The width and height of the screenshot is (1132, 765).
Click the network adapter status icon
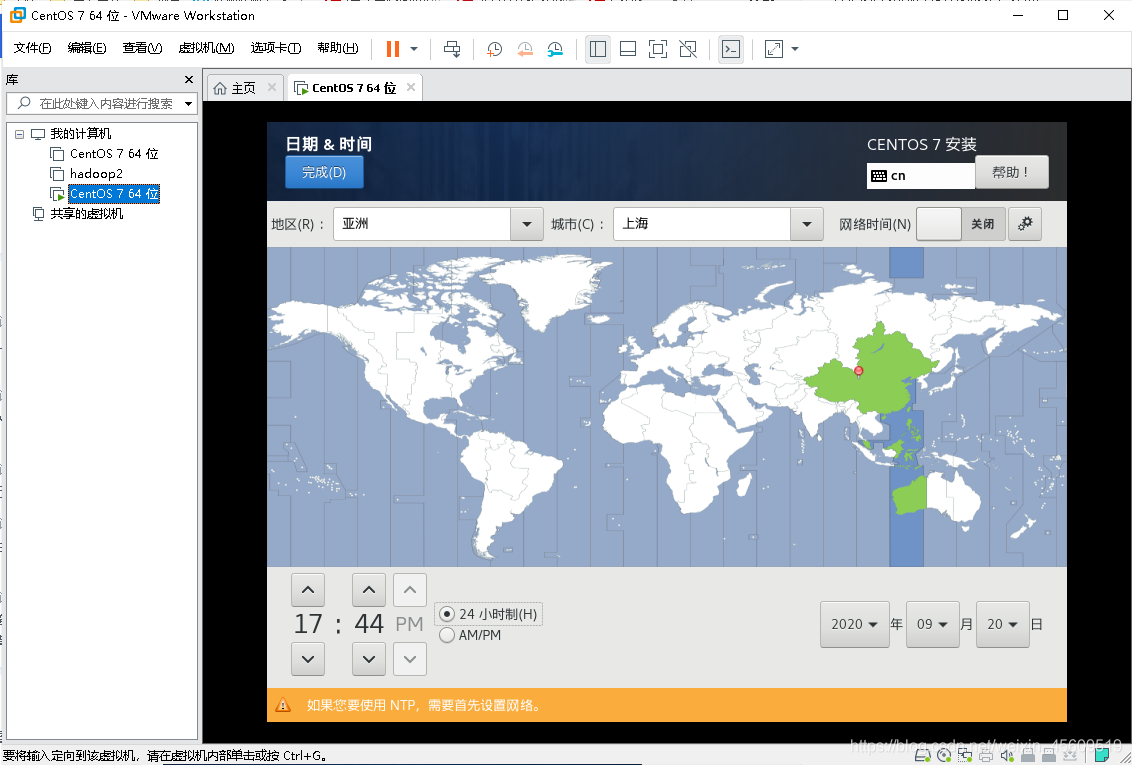click(x=965, y=756)
